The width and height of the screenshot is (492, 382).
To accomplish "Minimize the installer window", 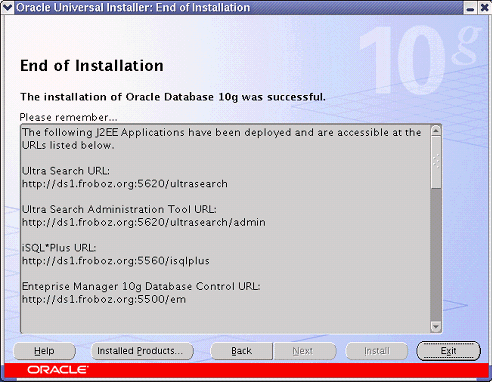I will click(470, 8).
